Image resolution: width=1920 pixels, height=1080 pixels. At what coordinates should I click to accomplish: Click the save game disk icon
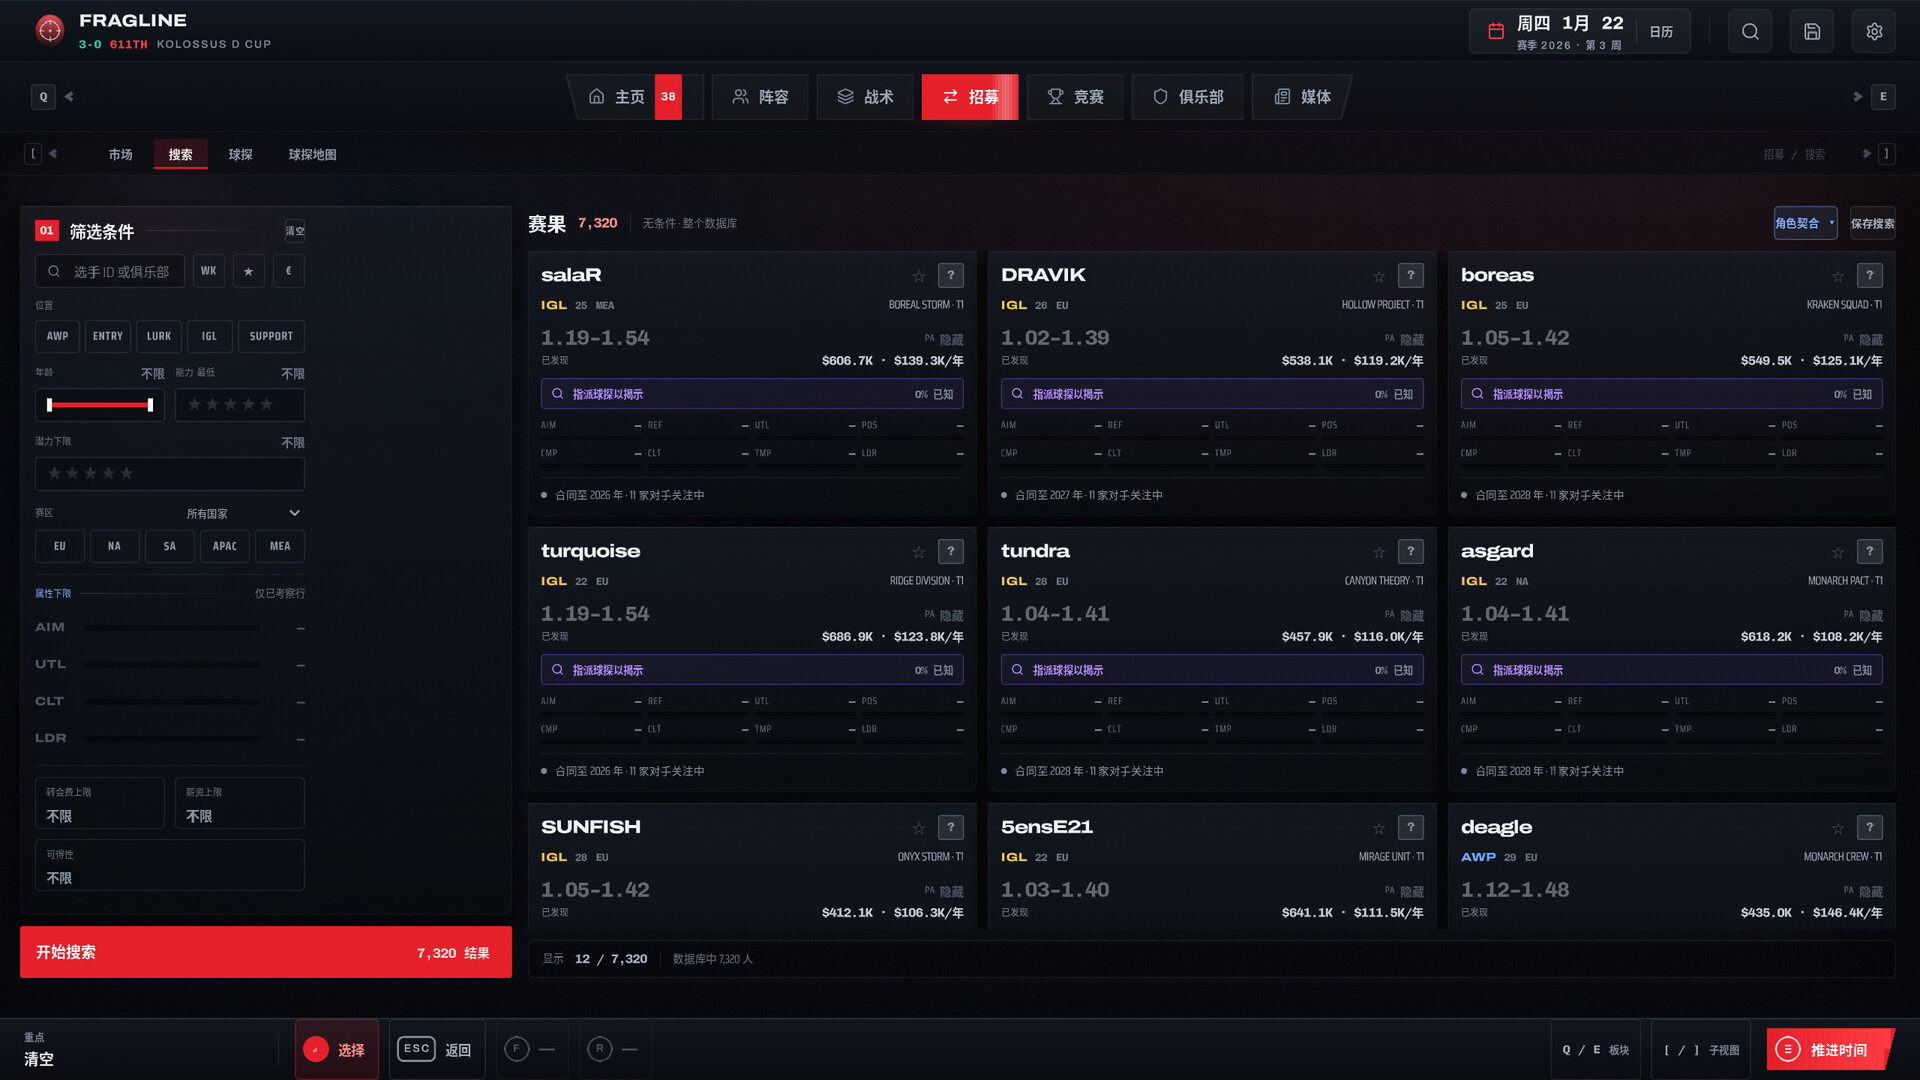click(1812, 31)
